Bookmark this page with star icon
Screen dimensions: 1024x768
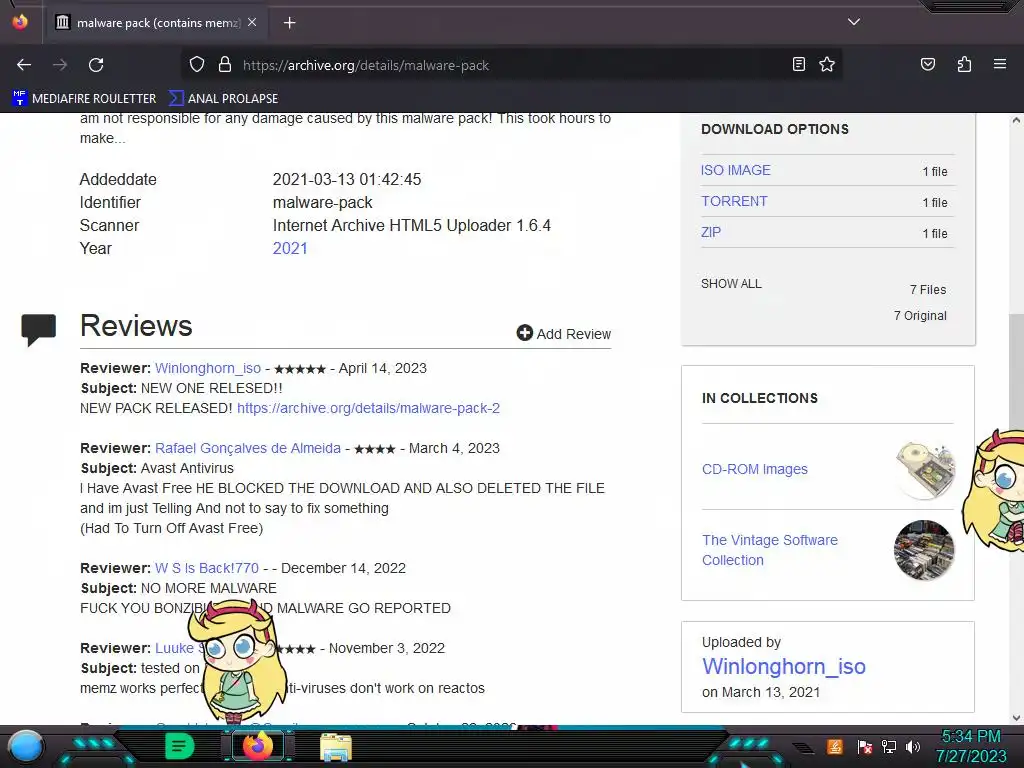827,64
